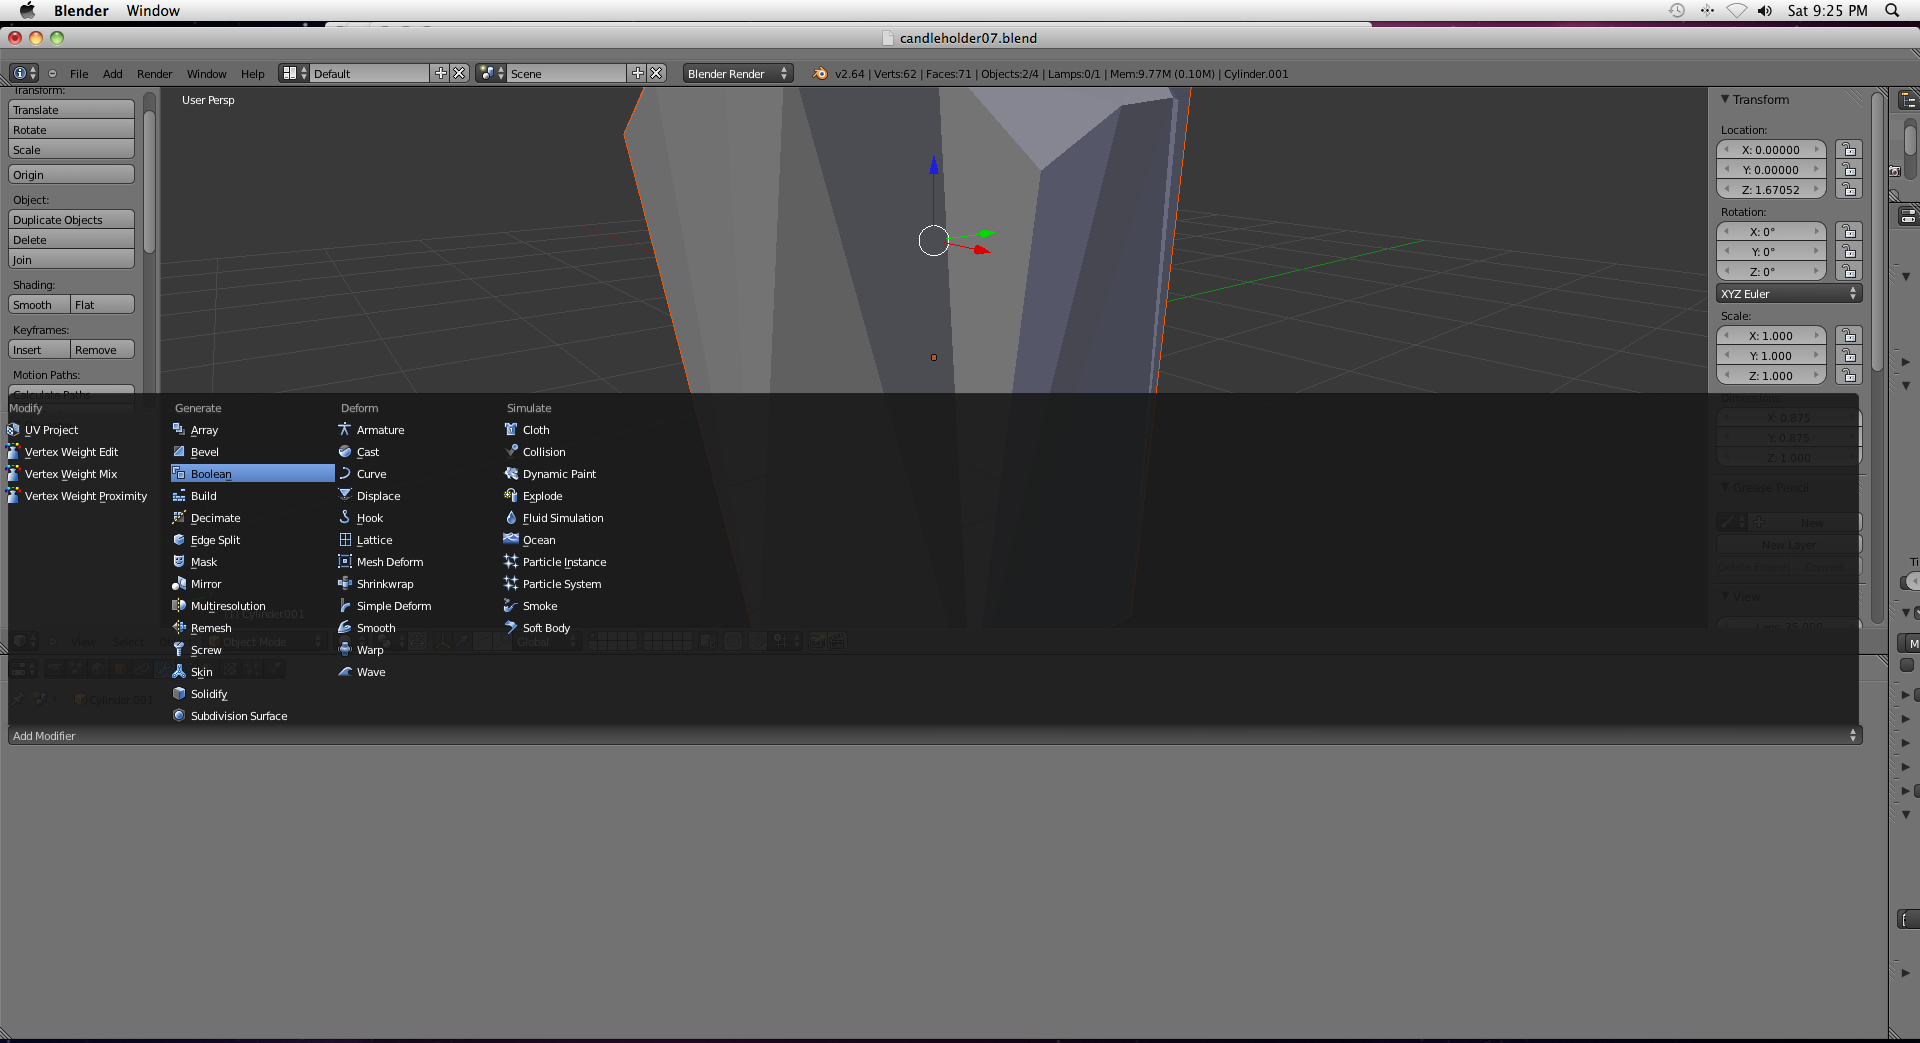Click the Insert keyframe button
This screenshot has height=1043, width=1920.
(x=39, y=350)
